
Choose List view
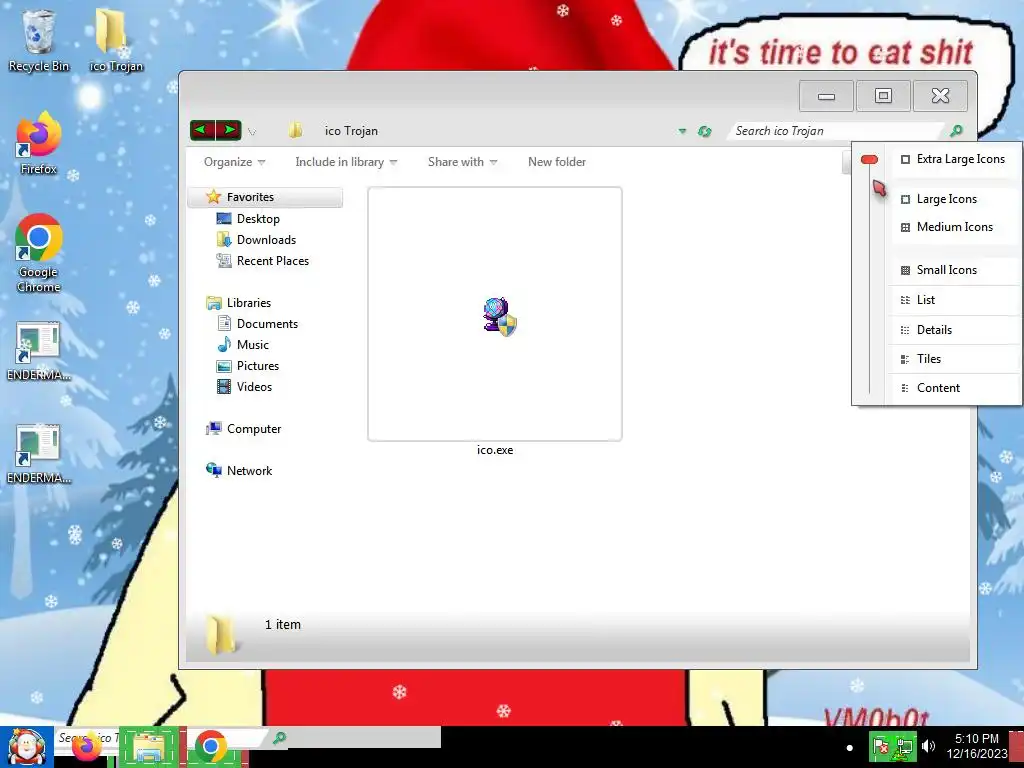pyautogui.click(x=953, y=300)
